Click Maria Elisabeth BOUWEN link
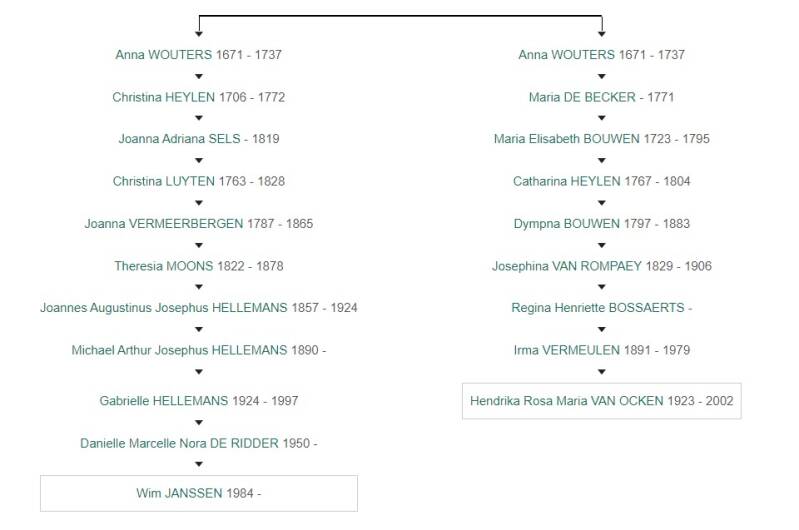 coord(601,139)
